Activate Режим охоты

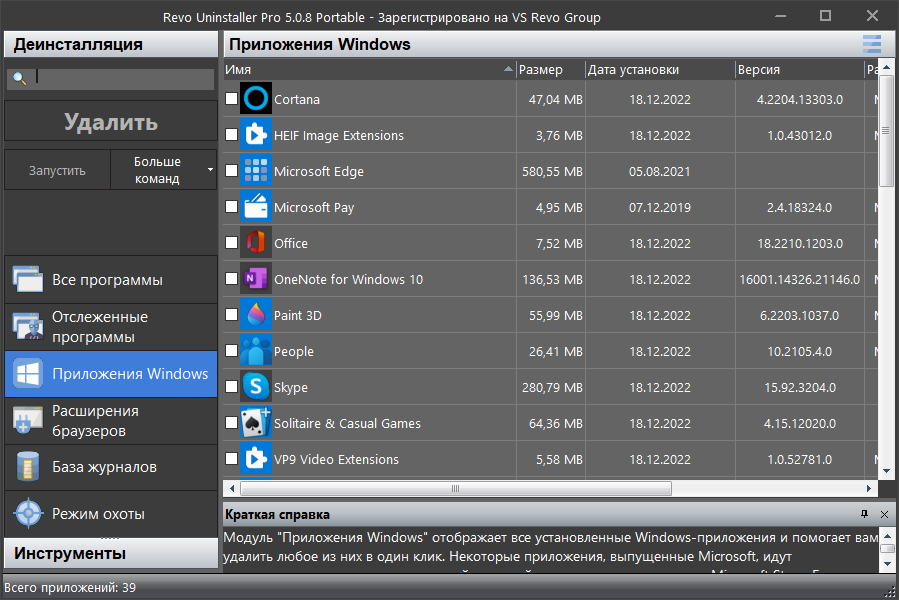[111, 514]
